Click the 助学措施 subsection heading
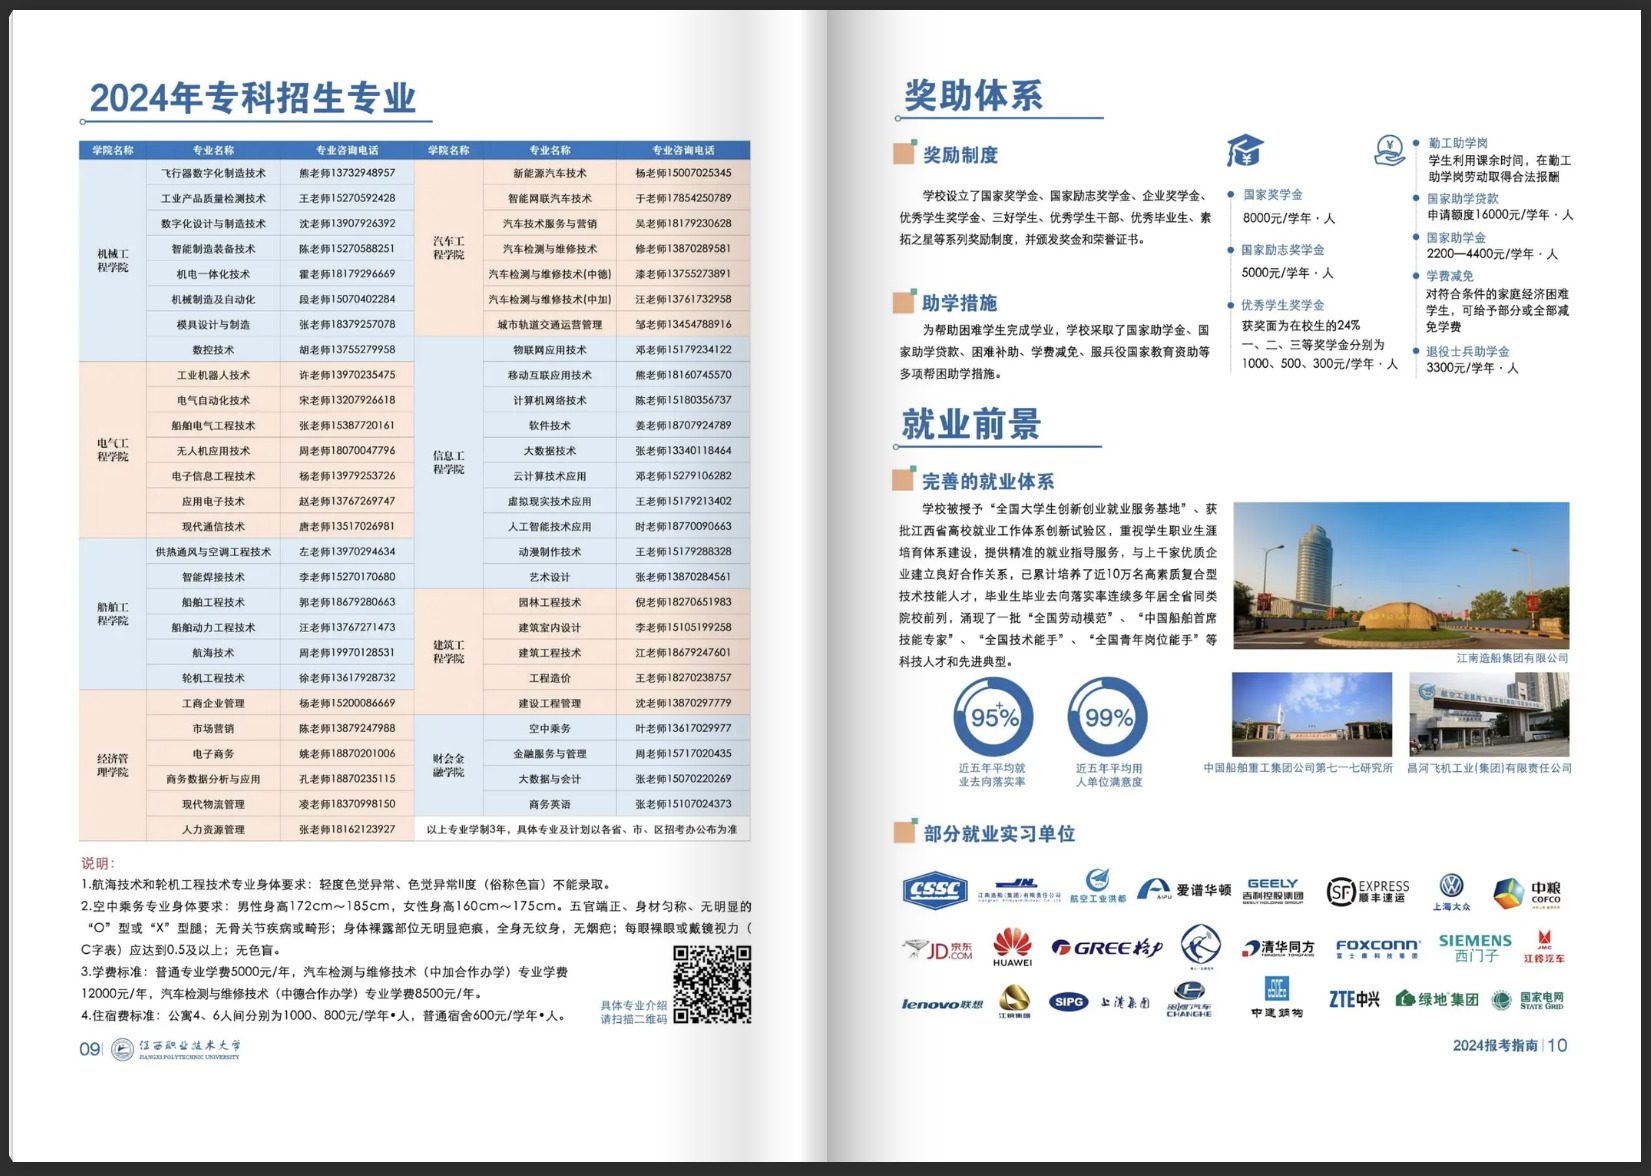Viewport: 1651px width, 1176px height. (x=960, y=303)
